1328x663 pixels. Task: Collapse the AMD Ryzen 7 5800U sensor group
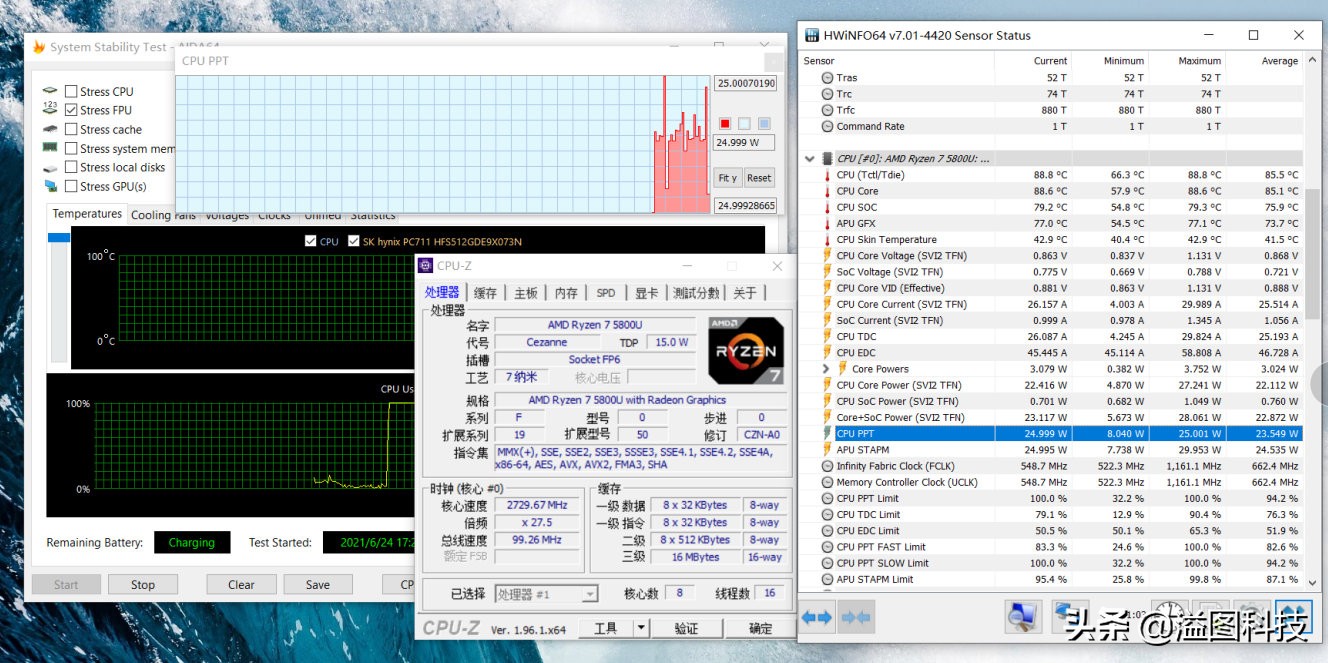coord(809,158)
